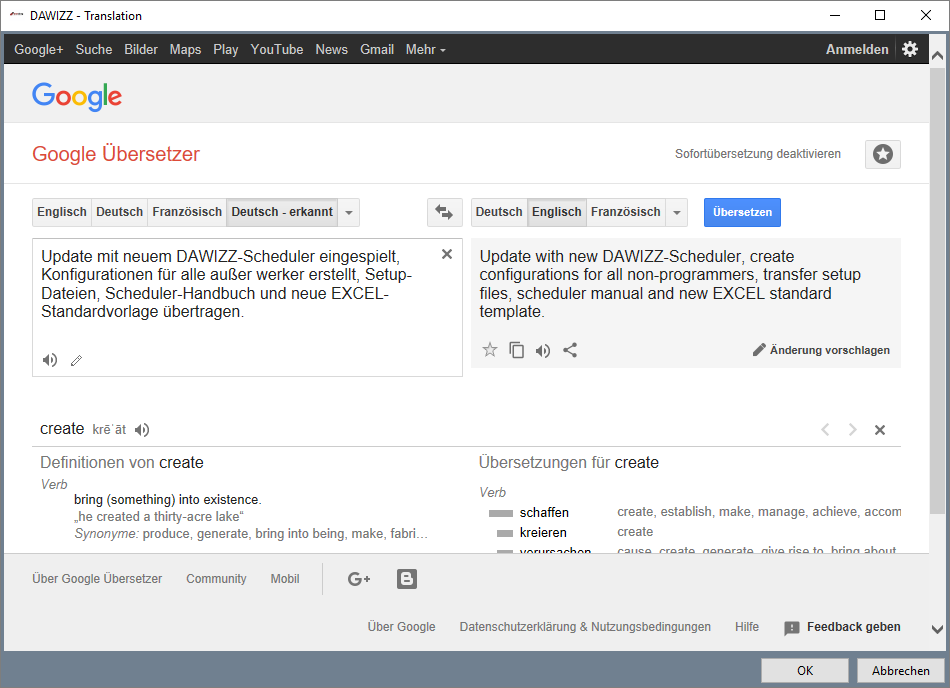Screen dimensions: 950x688
Task: Open the Mehr menu
Action: click(425, 50)
